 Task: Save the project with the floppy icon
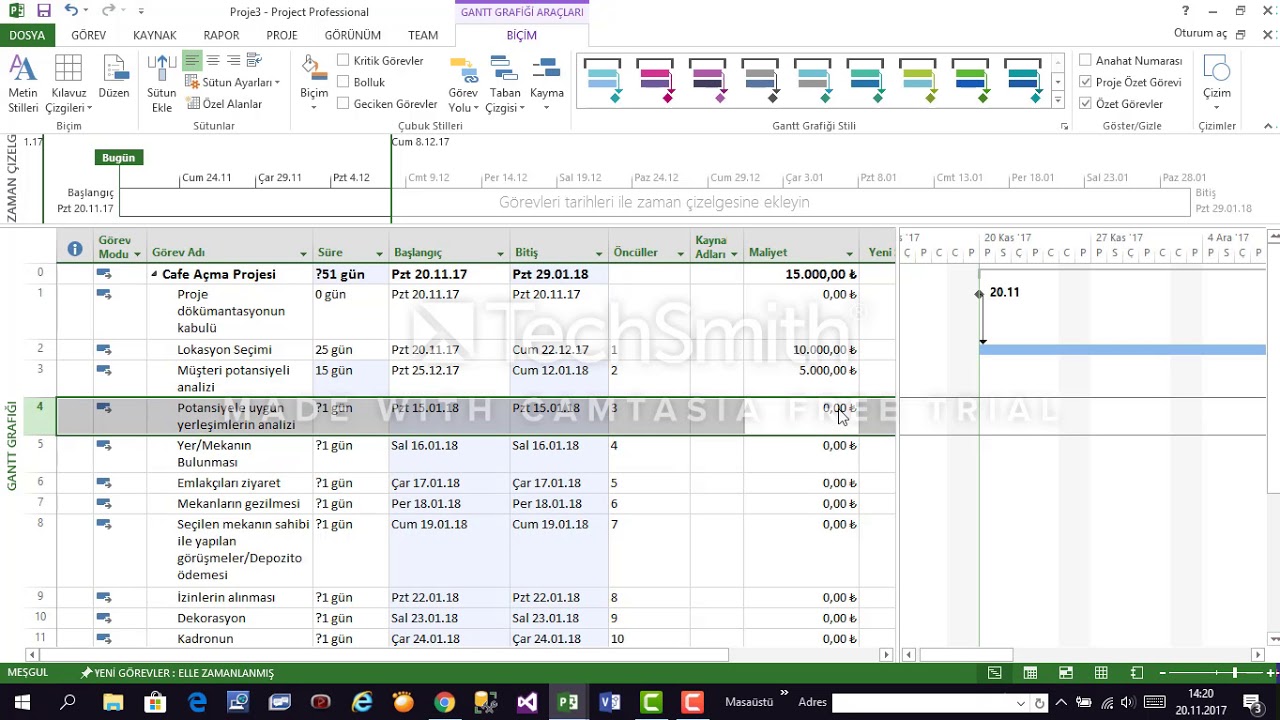(x=44, y=11)
